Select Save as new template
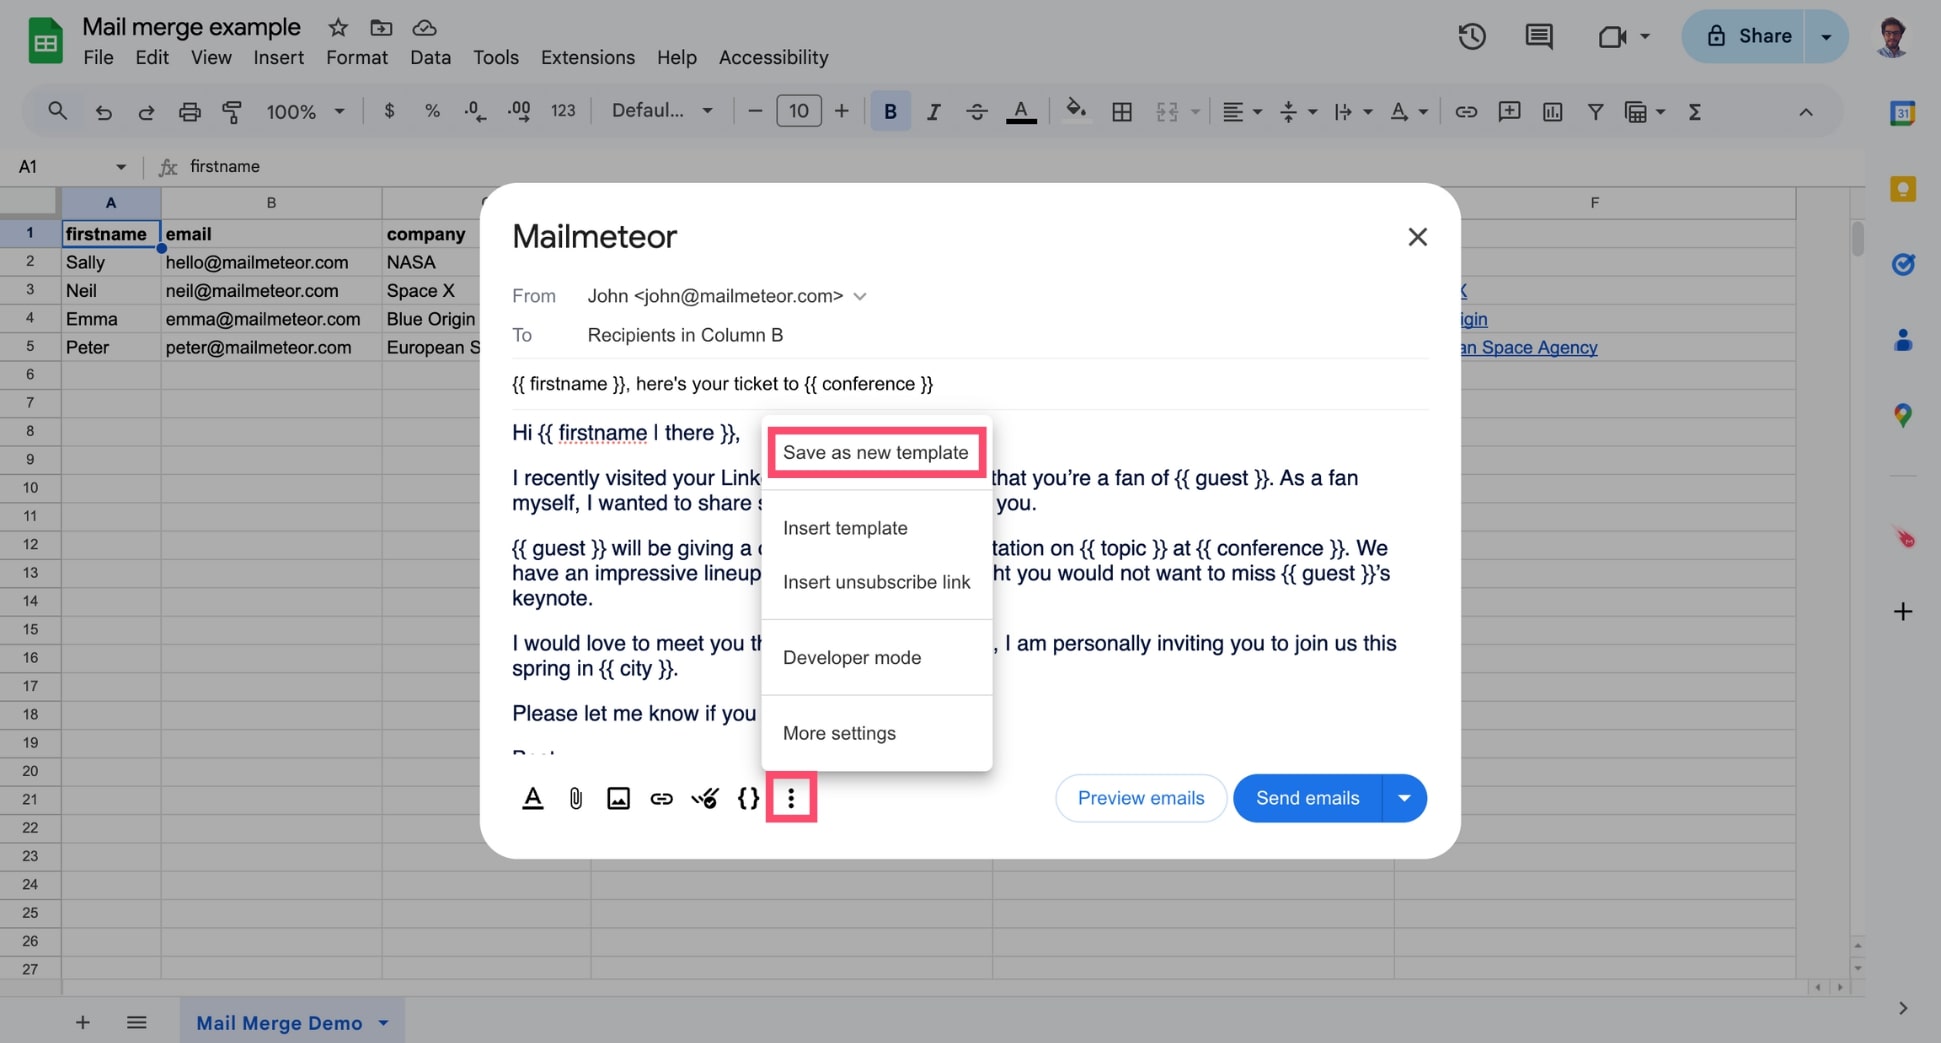 click(x=876, y=452)
